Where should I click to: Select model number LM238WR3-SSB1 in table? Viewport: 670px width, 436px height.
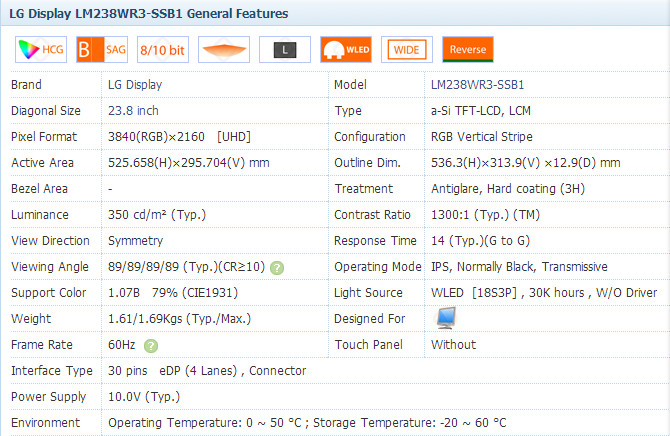(x=477, y=85)
